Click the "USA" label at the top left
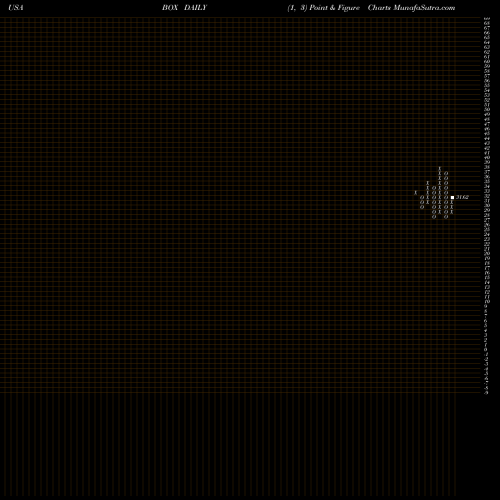This screenshot has width=500, height=500. [16, 8]
